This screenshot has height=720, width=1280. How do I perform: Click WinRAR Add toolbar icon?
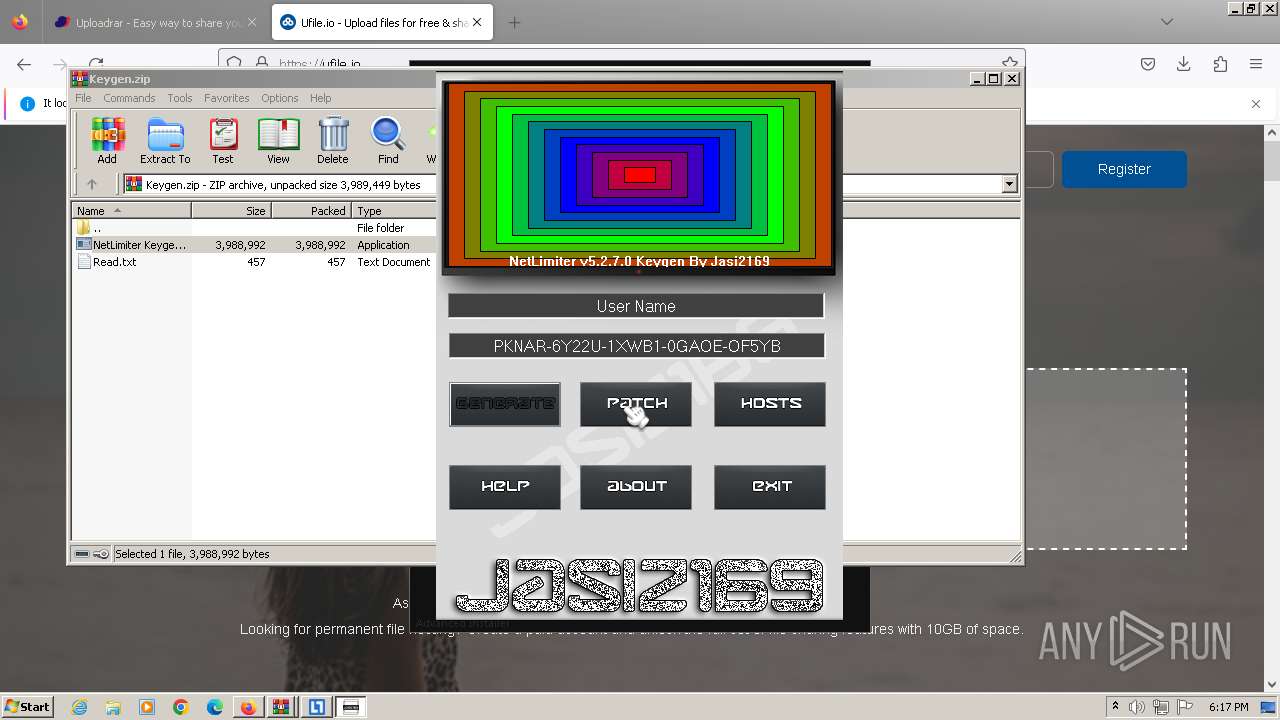tap(107, 141)
